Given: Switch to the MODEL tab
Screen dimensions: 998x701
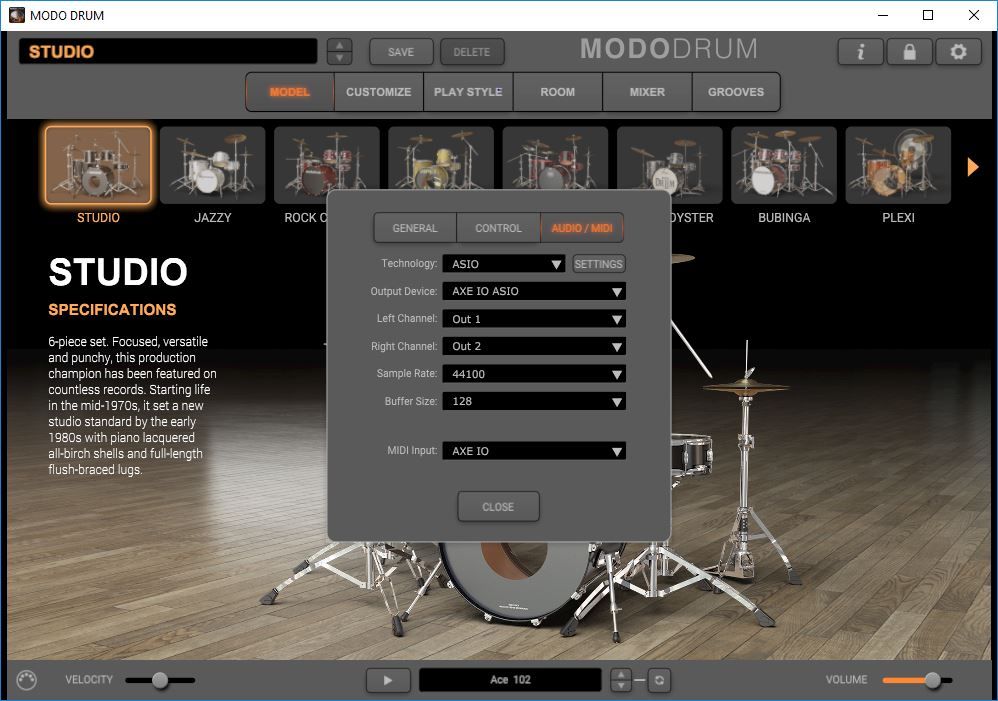Looking at the screenshot, I should 290,92.
